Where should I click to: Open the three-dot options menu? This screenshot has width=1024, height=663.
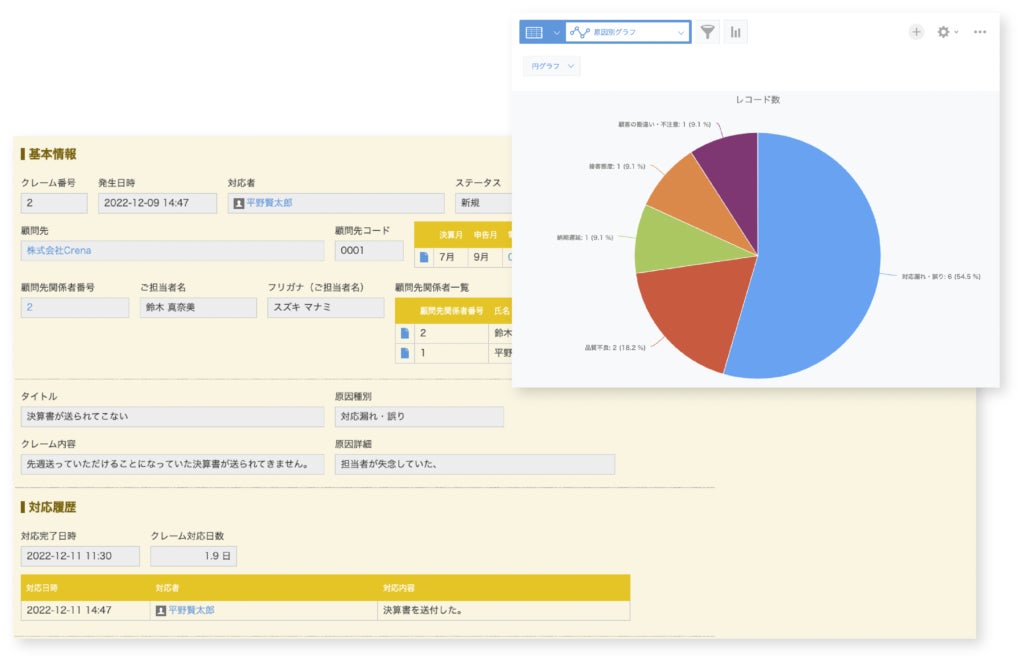(x=980, y=32)
